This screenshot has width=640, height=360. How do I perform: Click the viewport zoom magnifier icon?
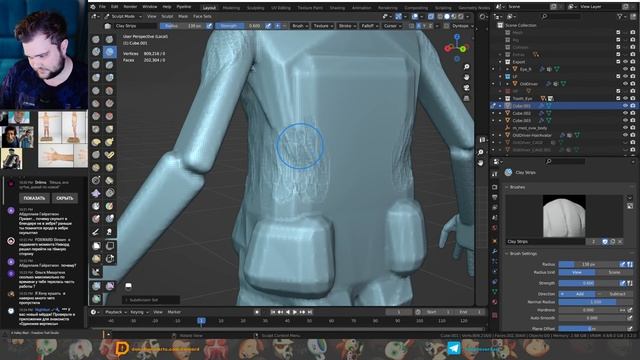coord(467,67)
